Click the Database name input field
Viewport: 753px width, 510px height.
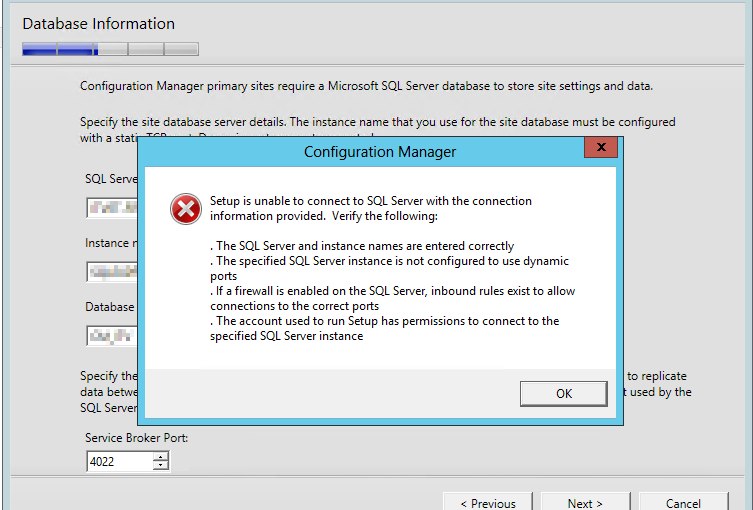112,336
